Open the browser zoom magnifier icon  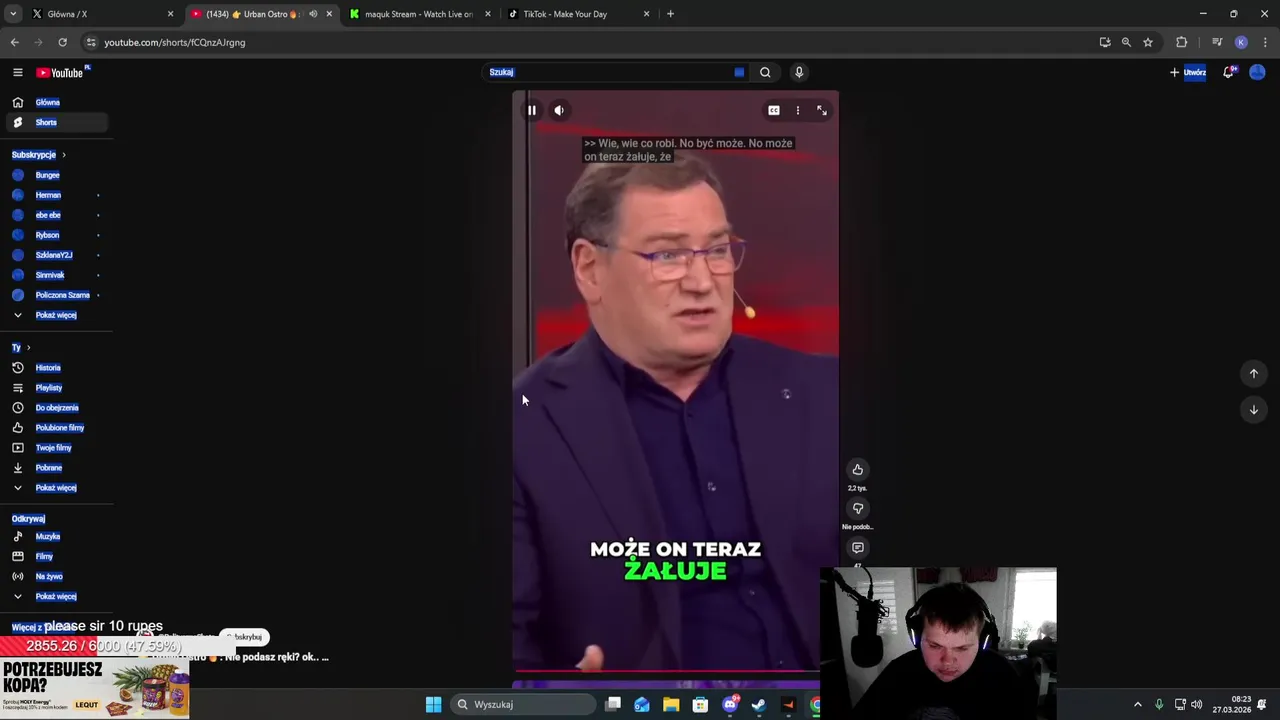pyautogui.click(x=1126, y=42)
